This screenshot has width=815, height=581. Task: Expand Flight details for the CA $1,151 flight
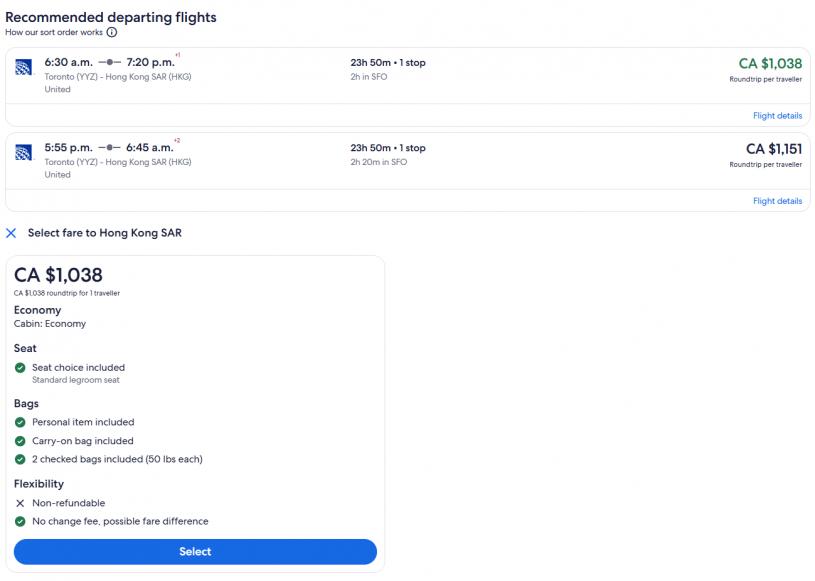point(777,201)
